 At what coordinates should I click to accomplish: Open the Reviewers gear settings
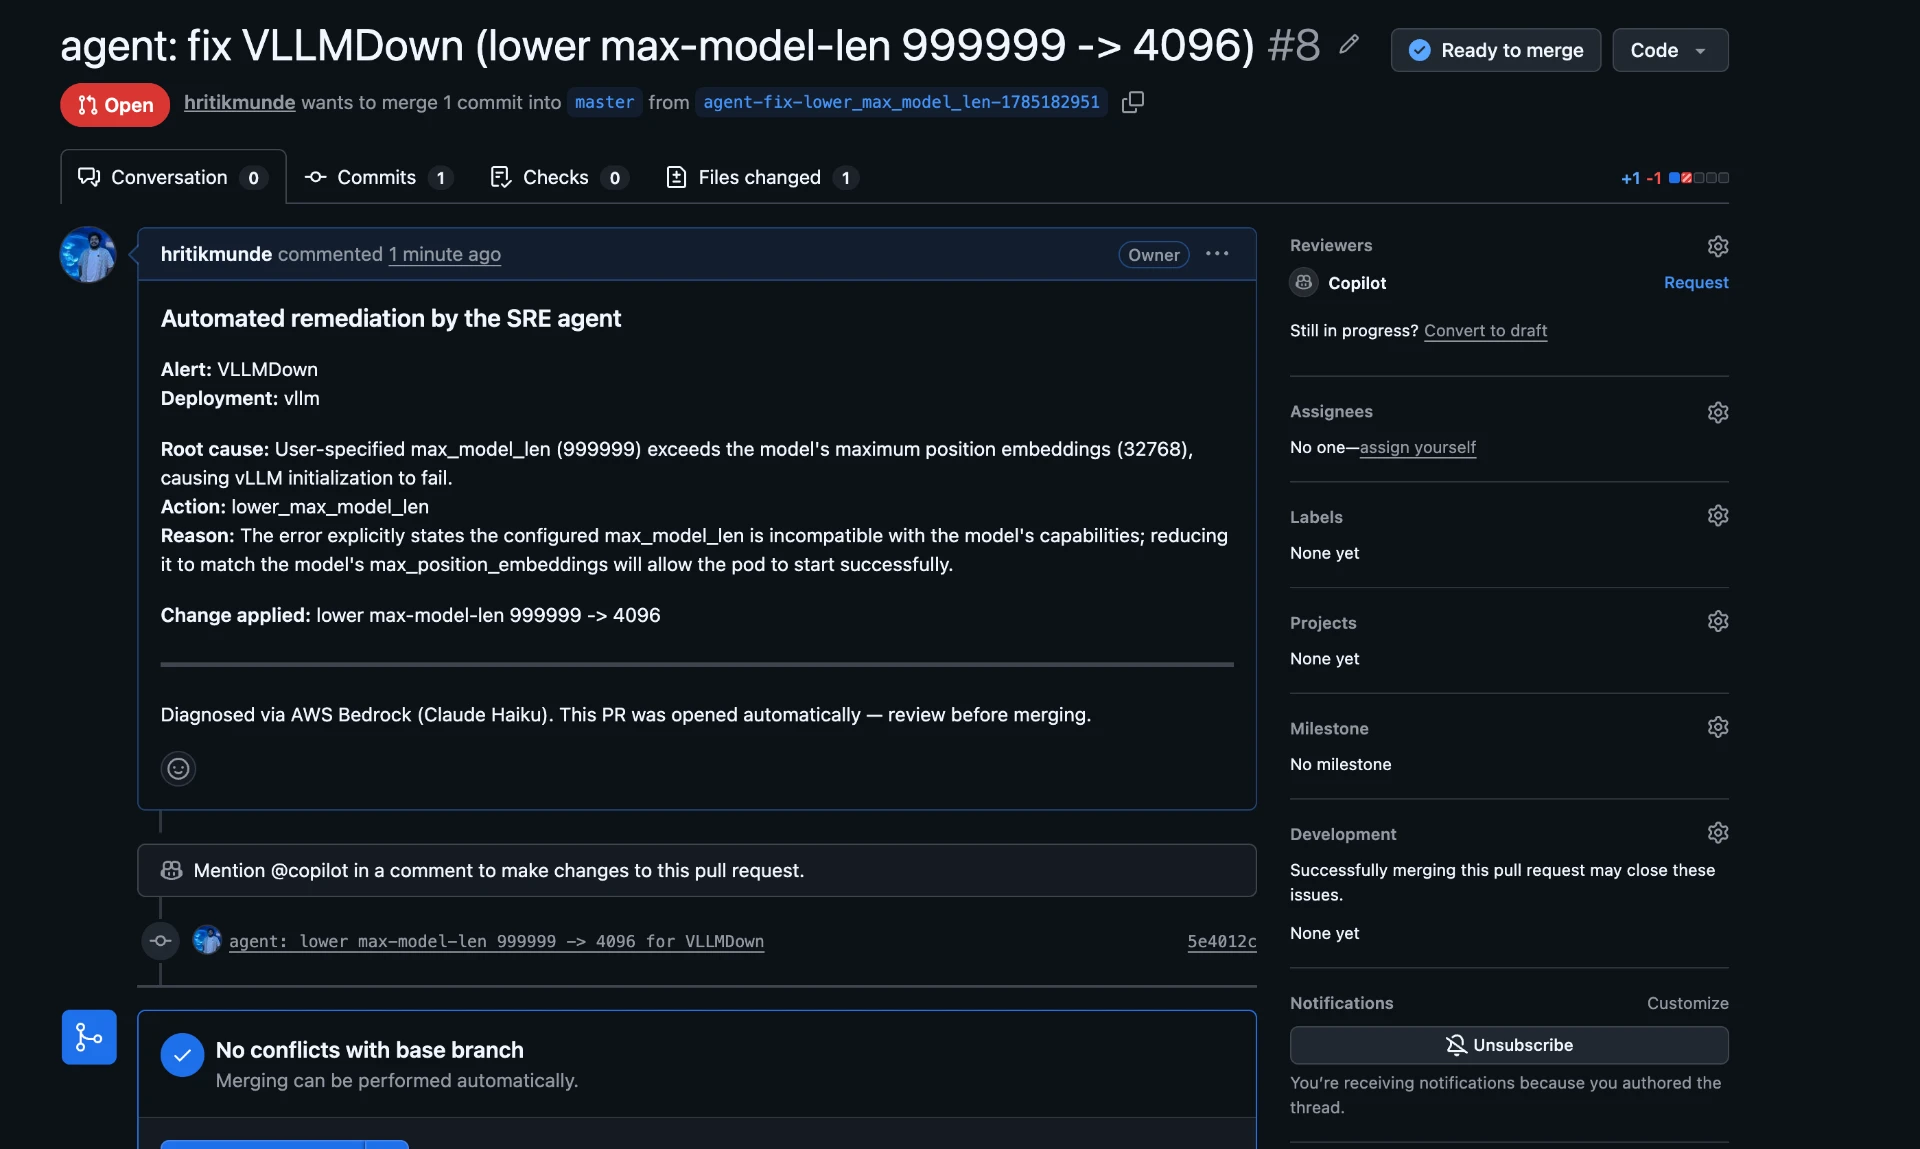[1718, 246]
